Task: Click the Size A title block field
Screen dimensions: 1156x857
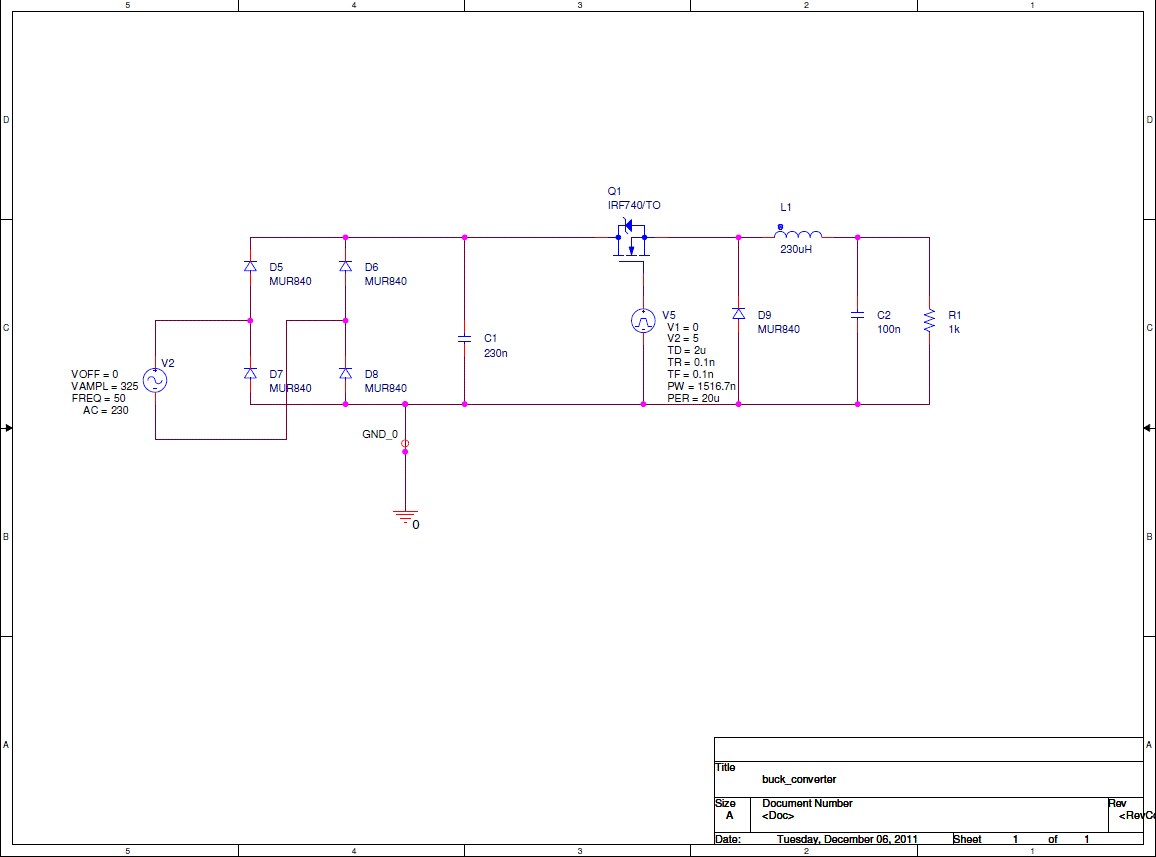Action: [x=730, y=816]
